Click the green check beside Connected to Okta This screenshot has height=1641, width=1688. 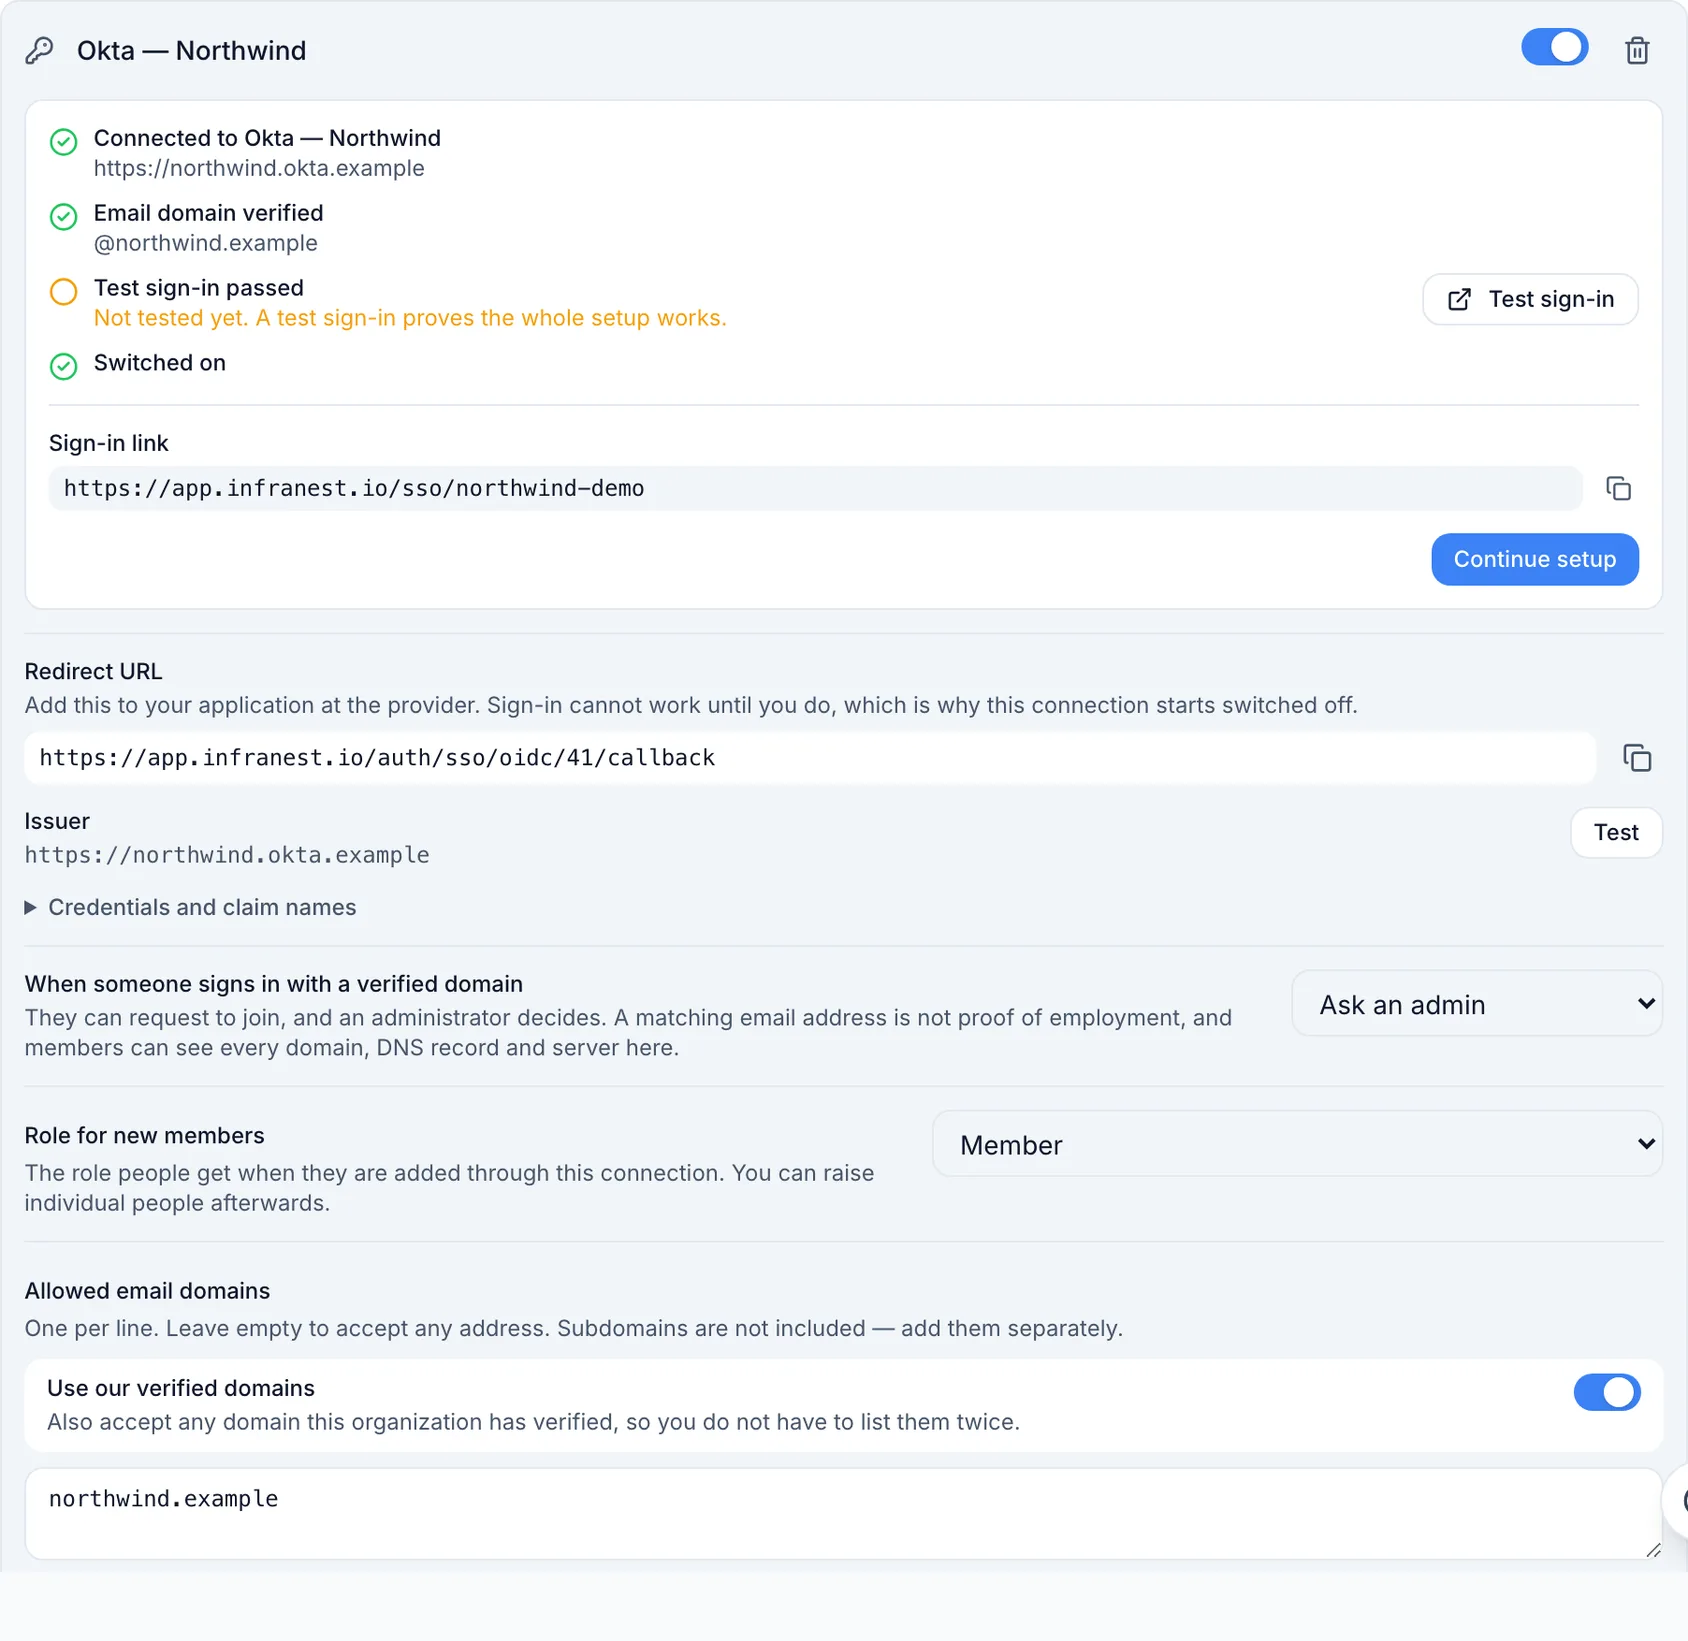point(63,141)
